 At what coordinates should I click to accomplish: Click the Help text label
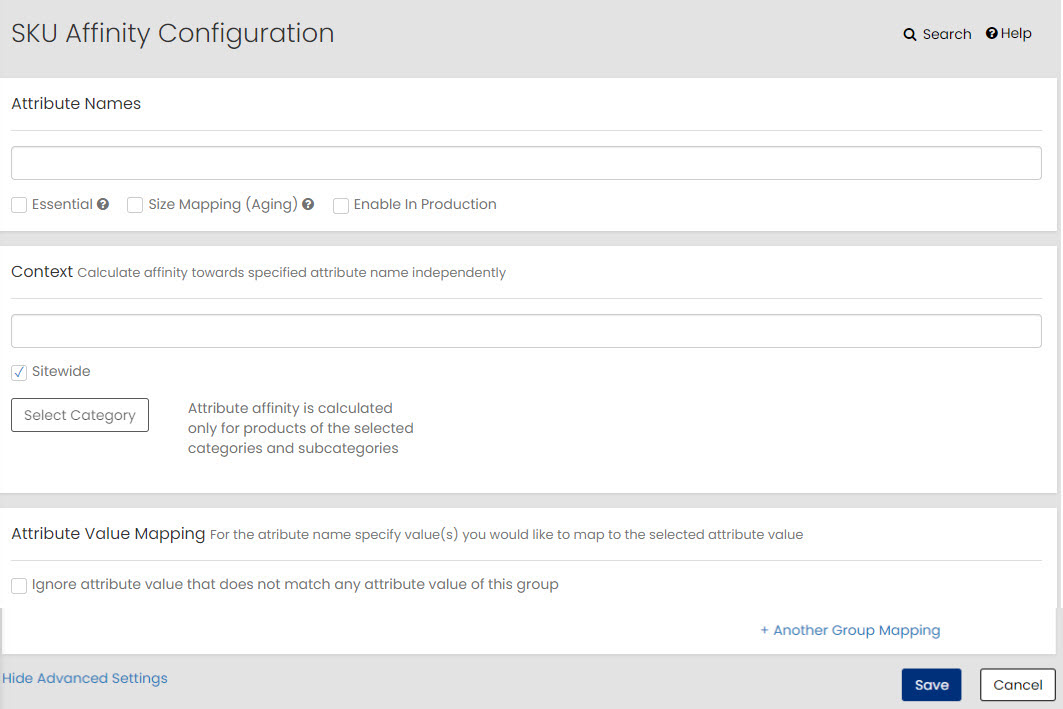1016,33
